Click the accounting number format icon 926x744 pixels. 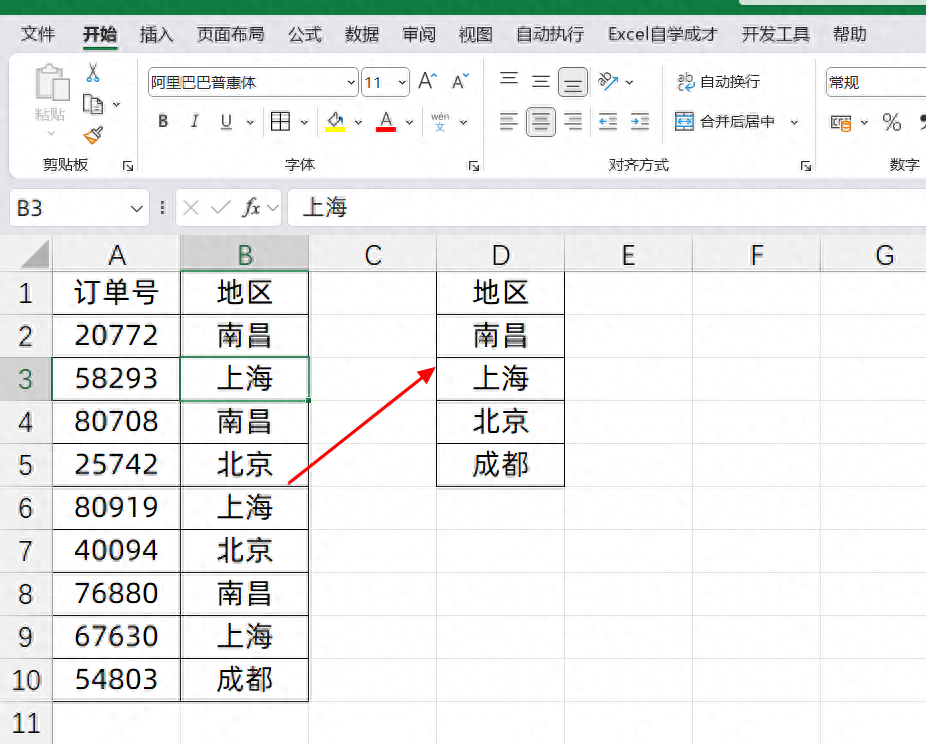click(841, 122)
